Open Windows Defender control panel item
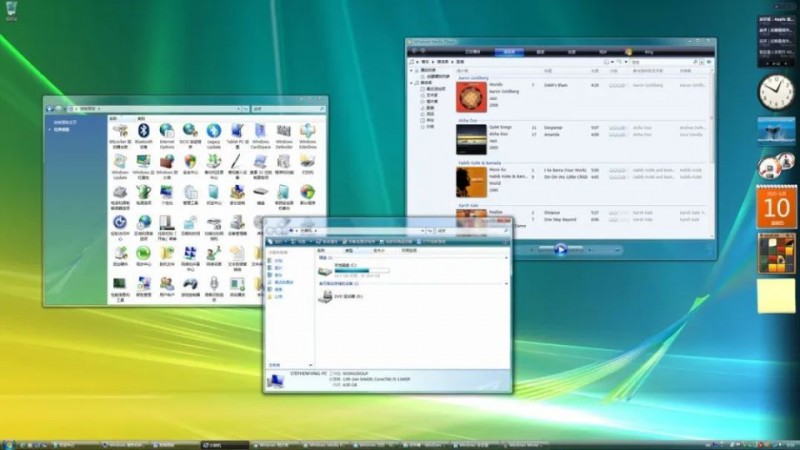 click(x=284, y=132)
